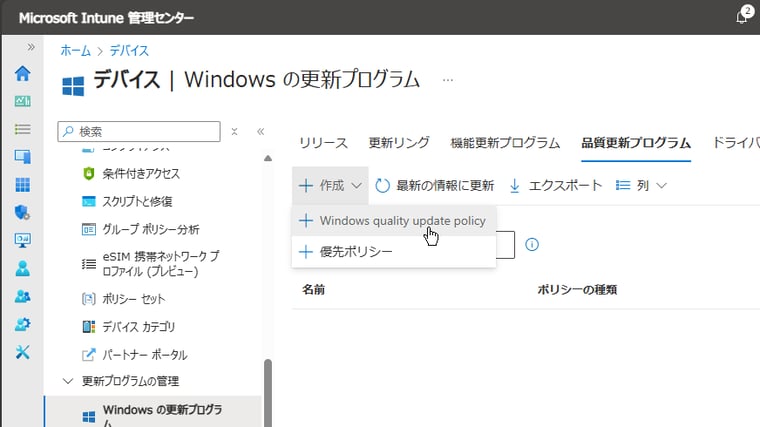Image resolution: width=760 pixels, height=427 pixels.
Task: Open Dashboard icon in left rail
Action: pos(22,101)
